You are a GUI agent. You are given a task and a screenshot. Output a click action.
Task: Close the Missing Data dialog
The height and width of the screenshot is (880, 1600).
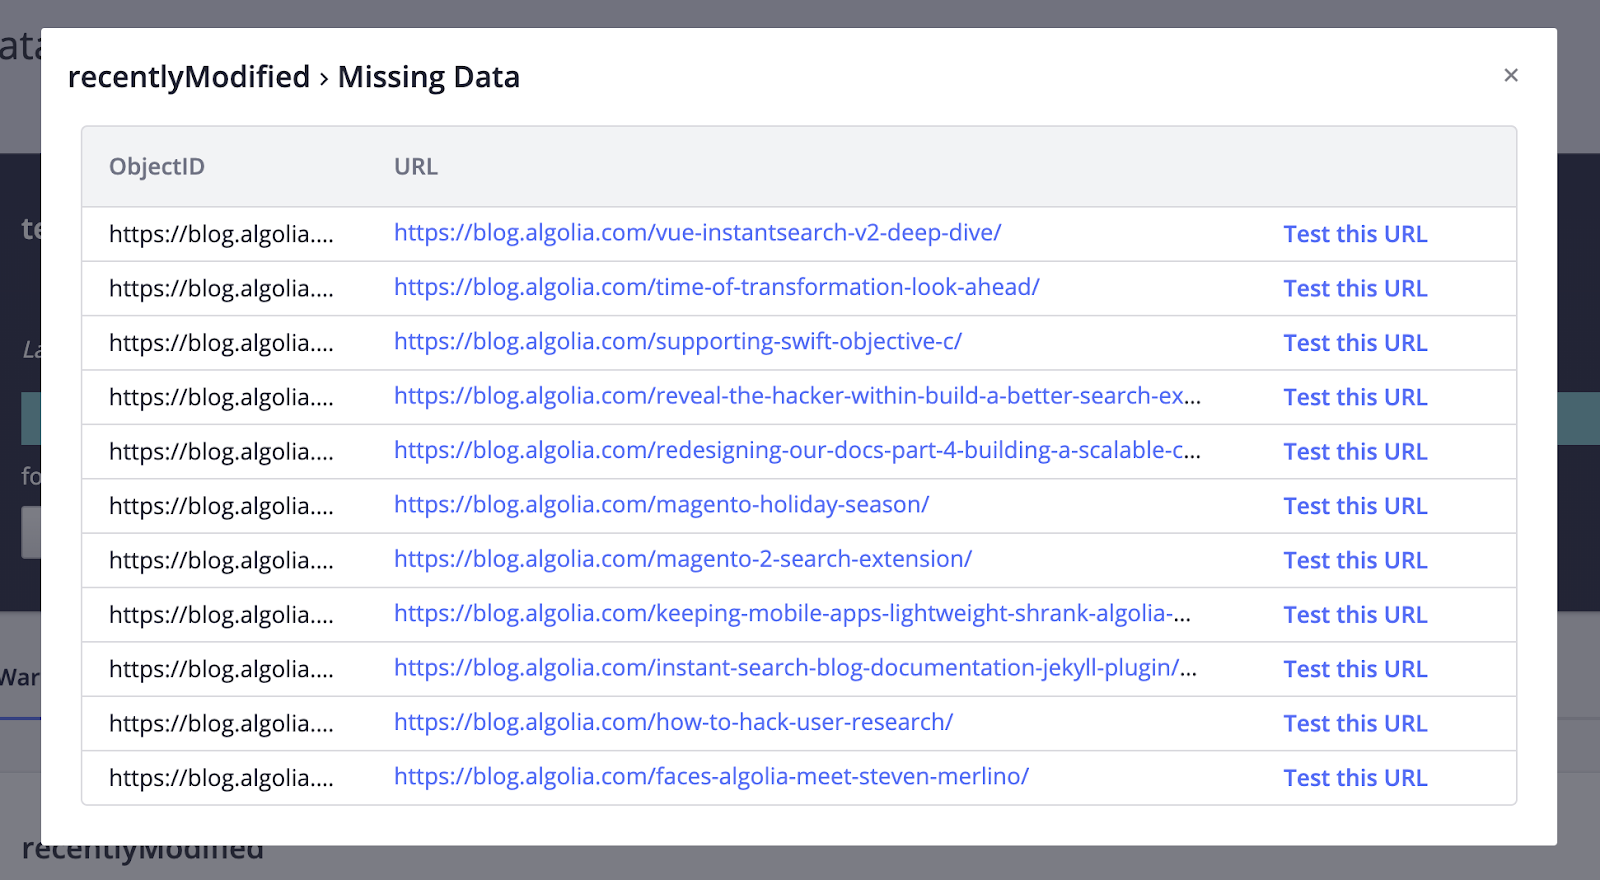(1511, 75)
